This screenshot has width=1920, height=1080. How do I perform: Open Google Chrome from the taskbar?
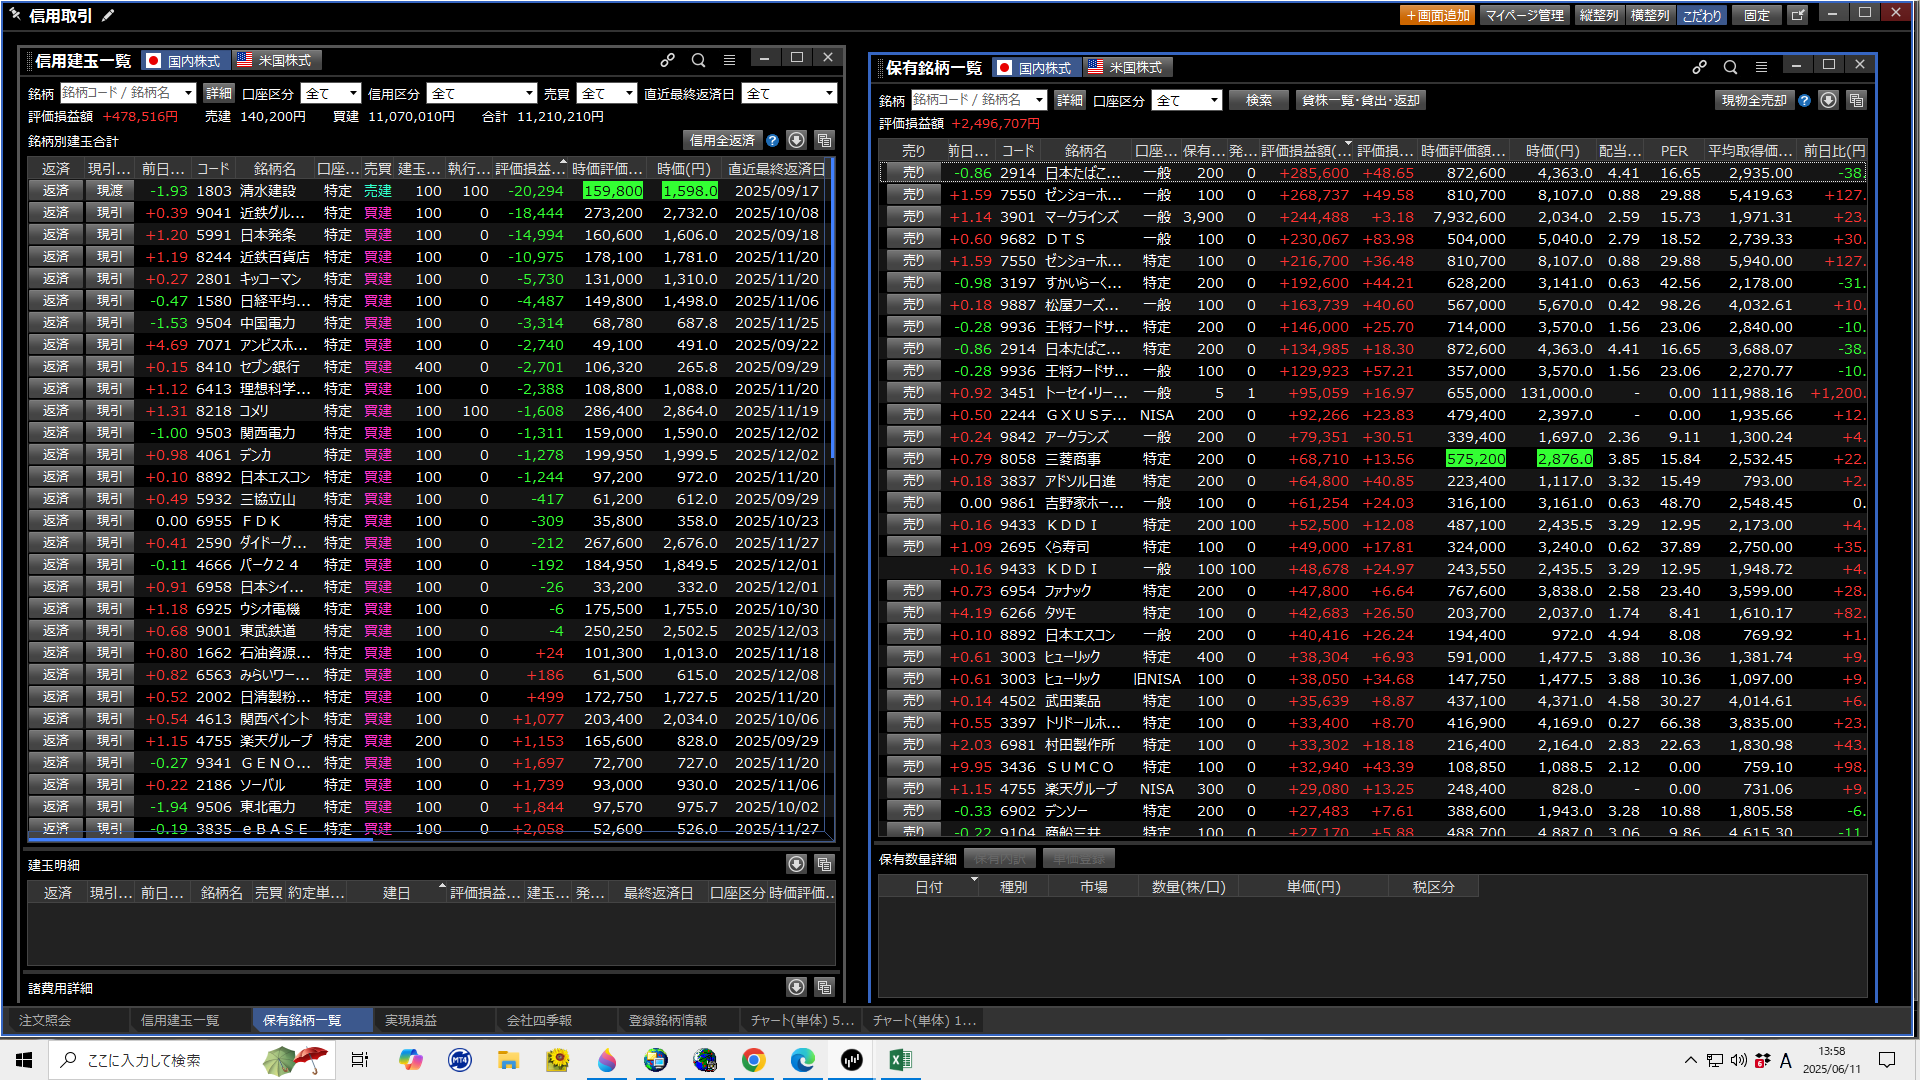pos(753,1060)
